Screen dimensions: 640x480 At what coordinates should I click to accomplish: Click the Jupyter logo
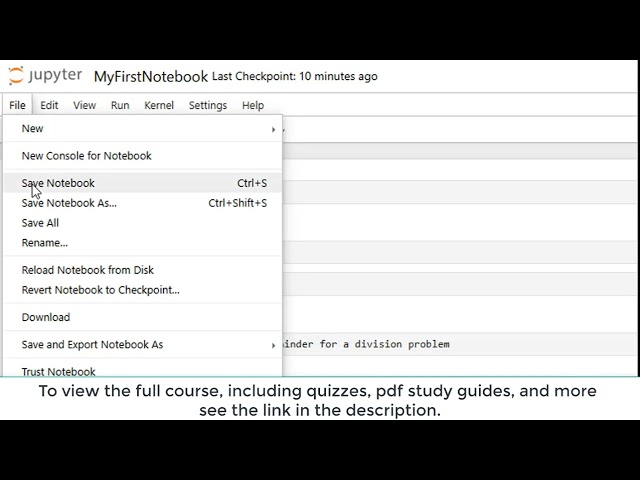click(x=45, y=76)
